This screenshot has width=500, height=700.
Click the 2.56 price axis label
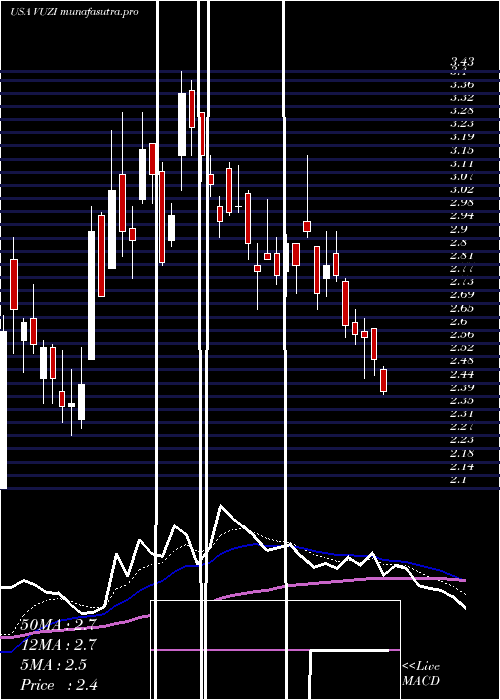click(462, 334)
